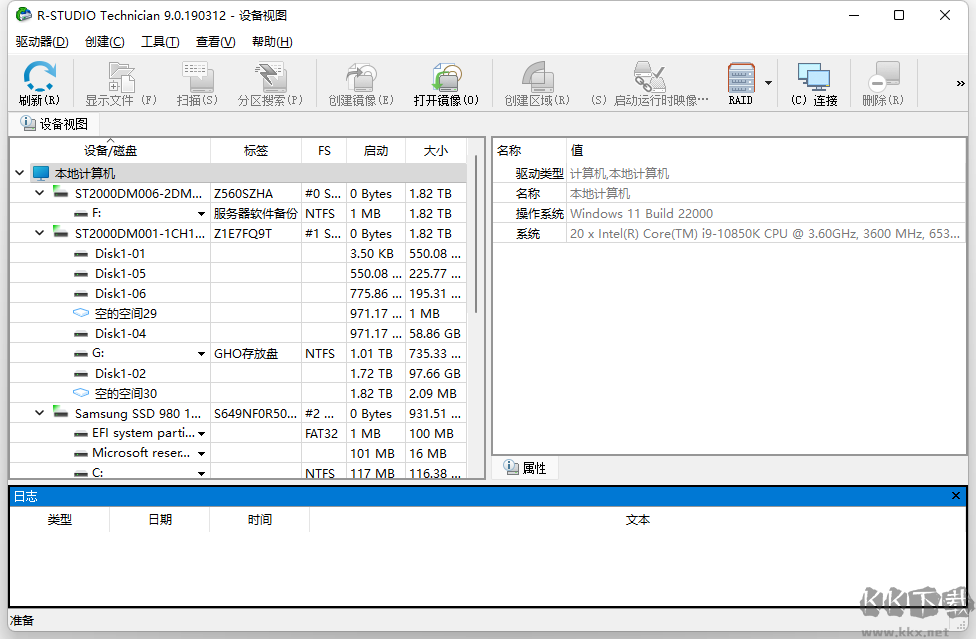This screenshot has height=639, width=976.
Task: Click the Samsung SSD drive icon
Action: click(60, 412)
